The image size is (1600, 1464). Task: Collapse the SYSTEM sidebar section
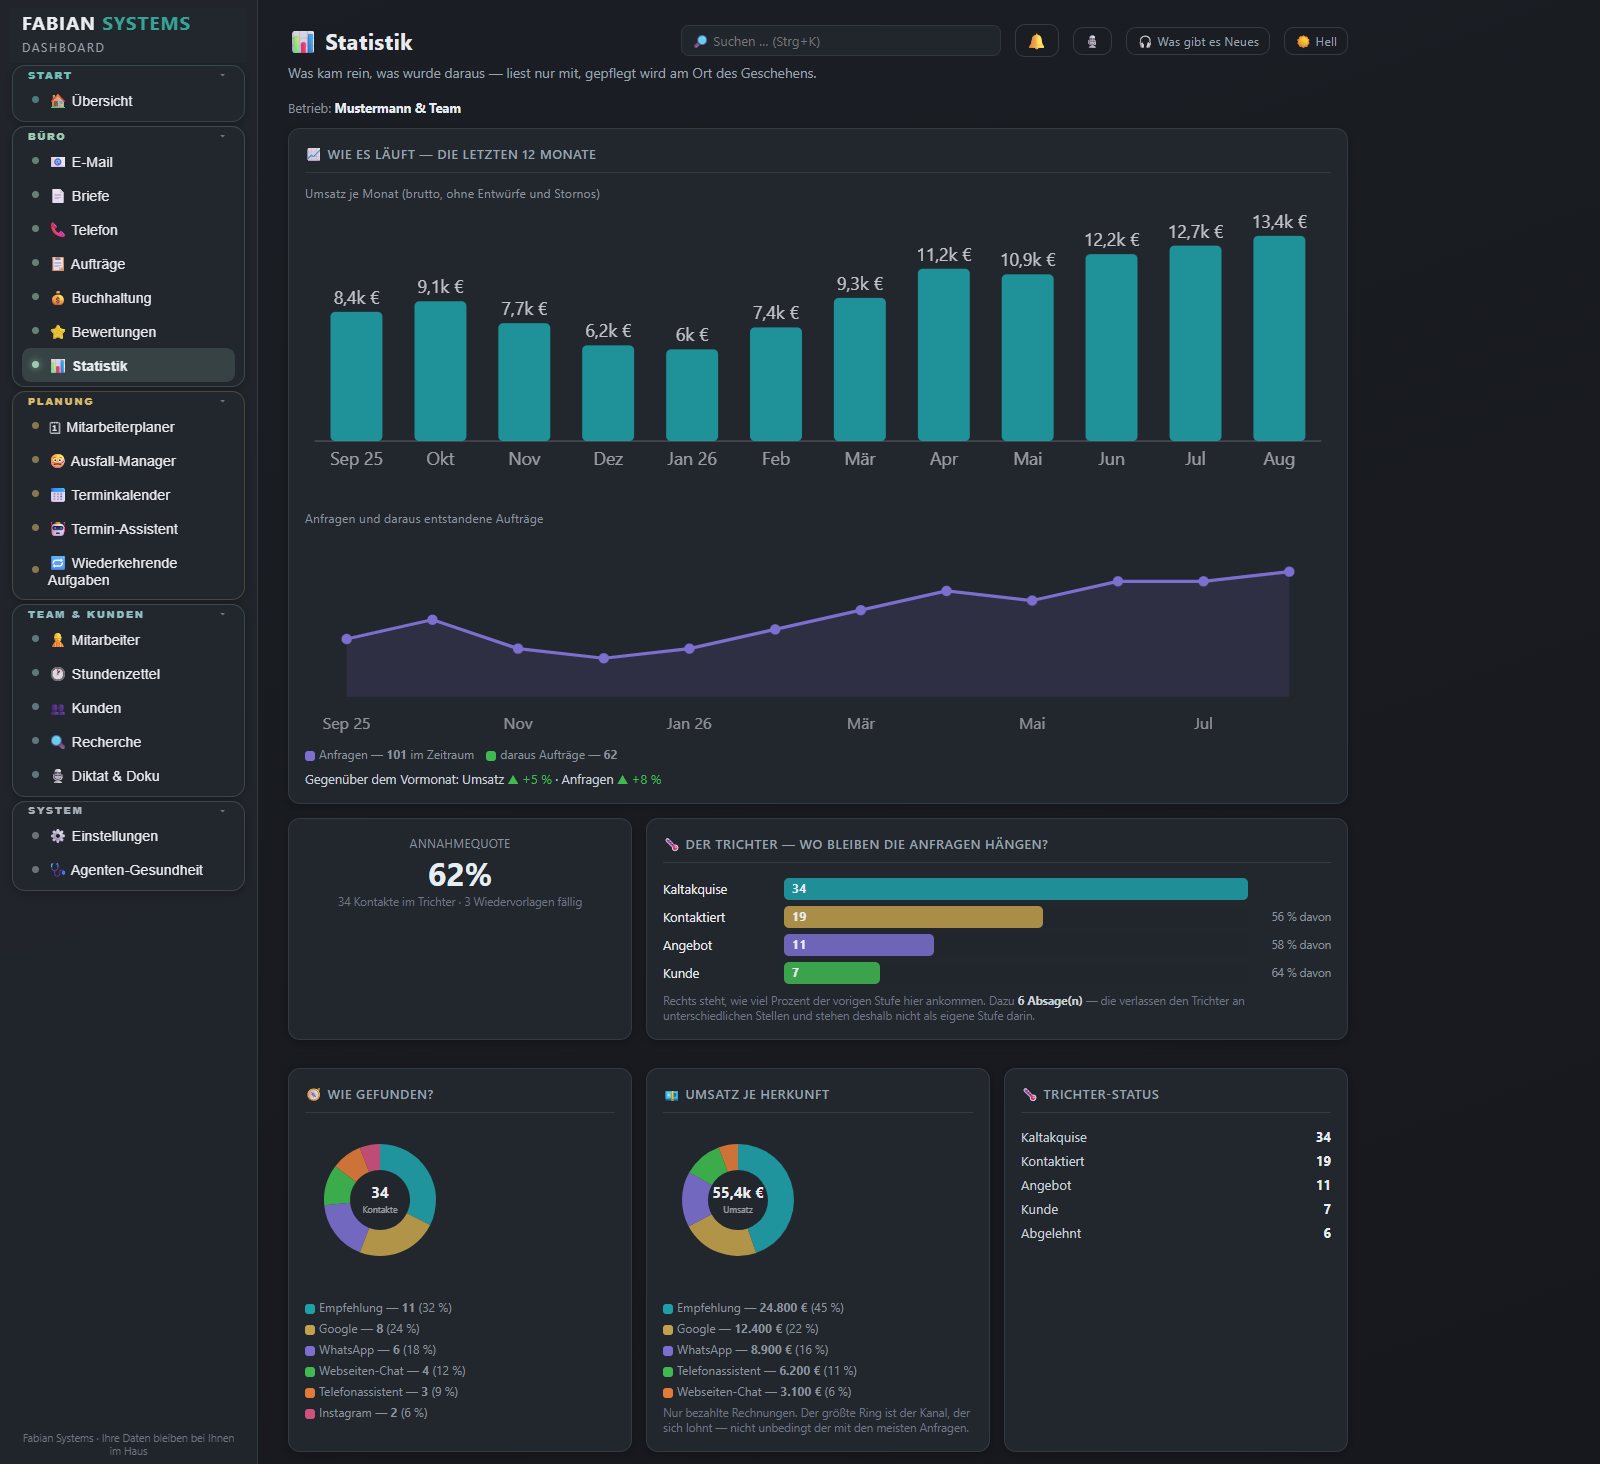click(222, 810)
